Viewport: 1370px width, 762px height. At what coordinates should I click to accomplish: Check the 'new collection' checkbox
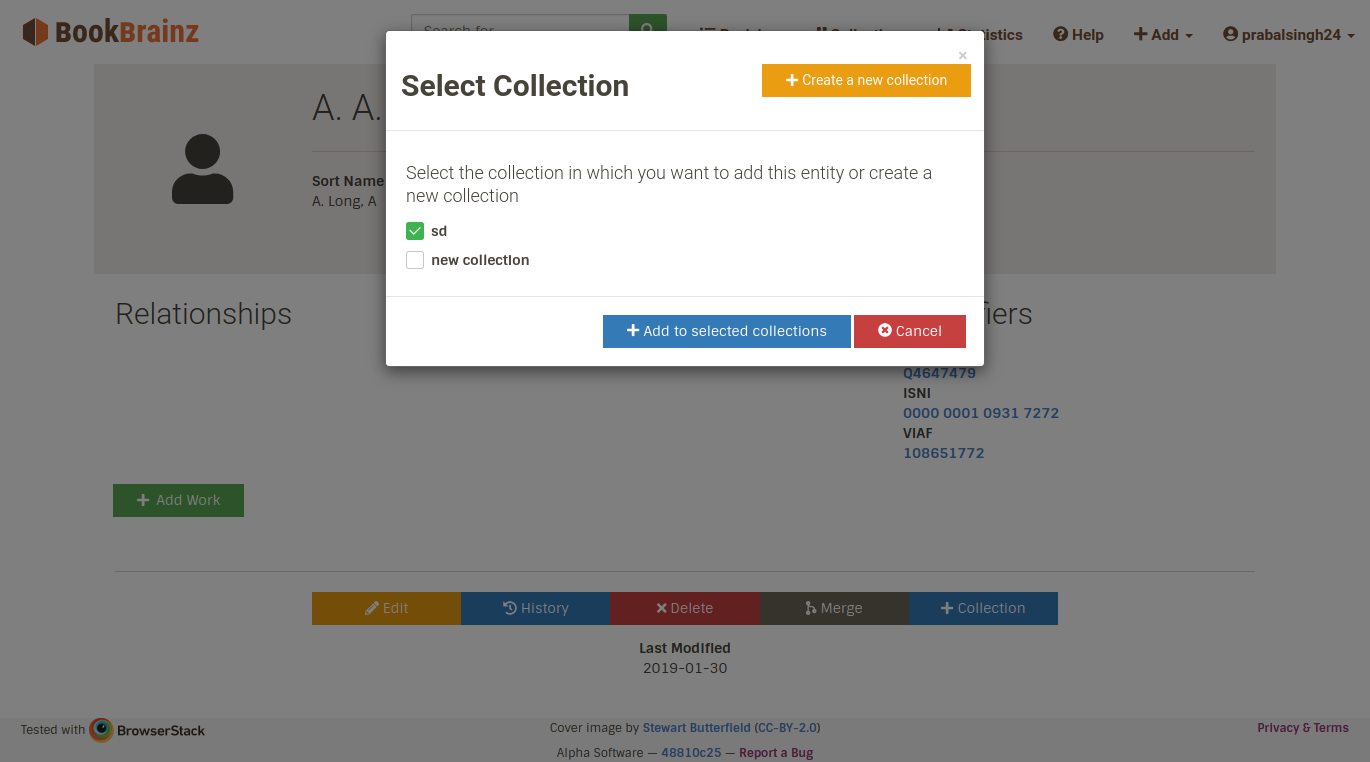[415, 260]
